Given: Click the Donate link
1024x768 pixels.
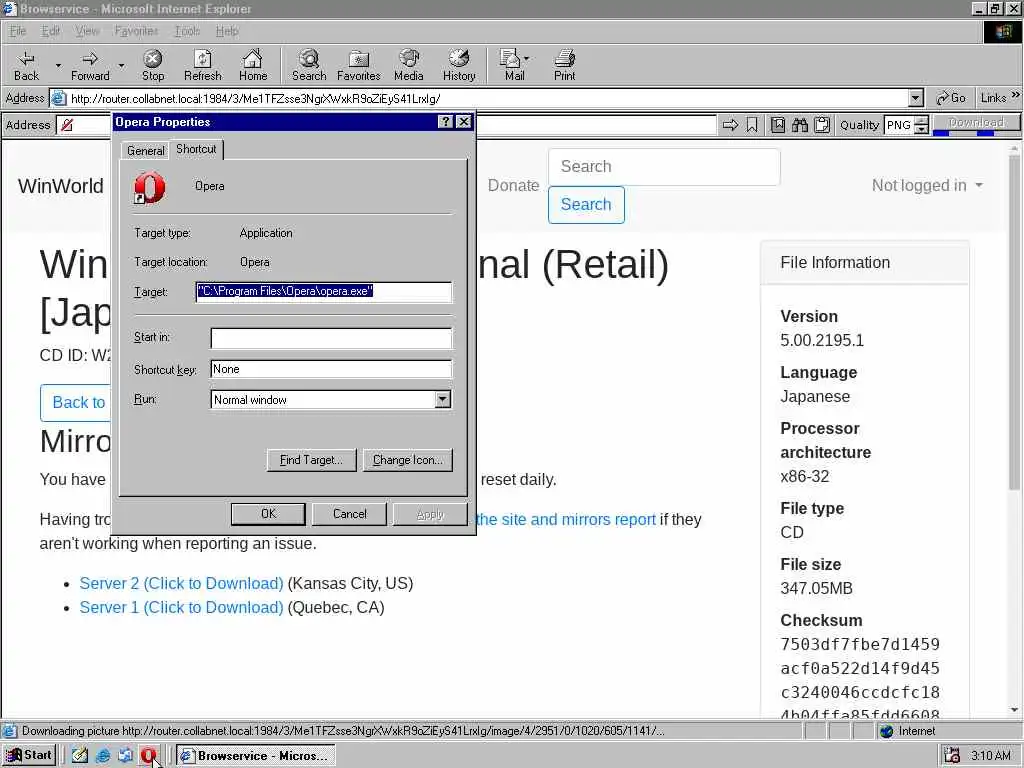Looking at the screenshot, I should pyautogui.click(x=513, y=185).
